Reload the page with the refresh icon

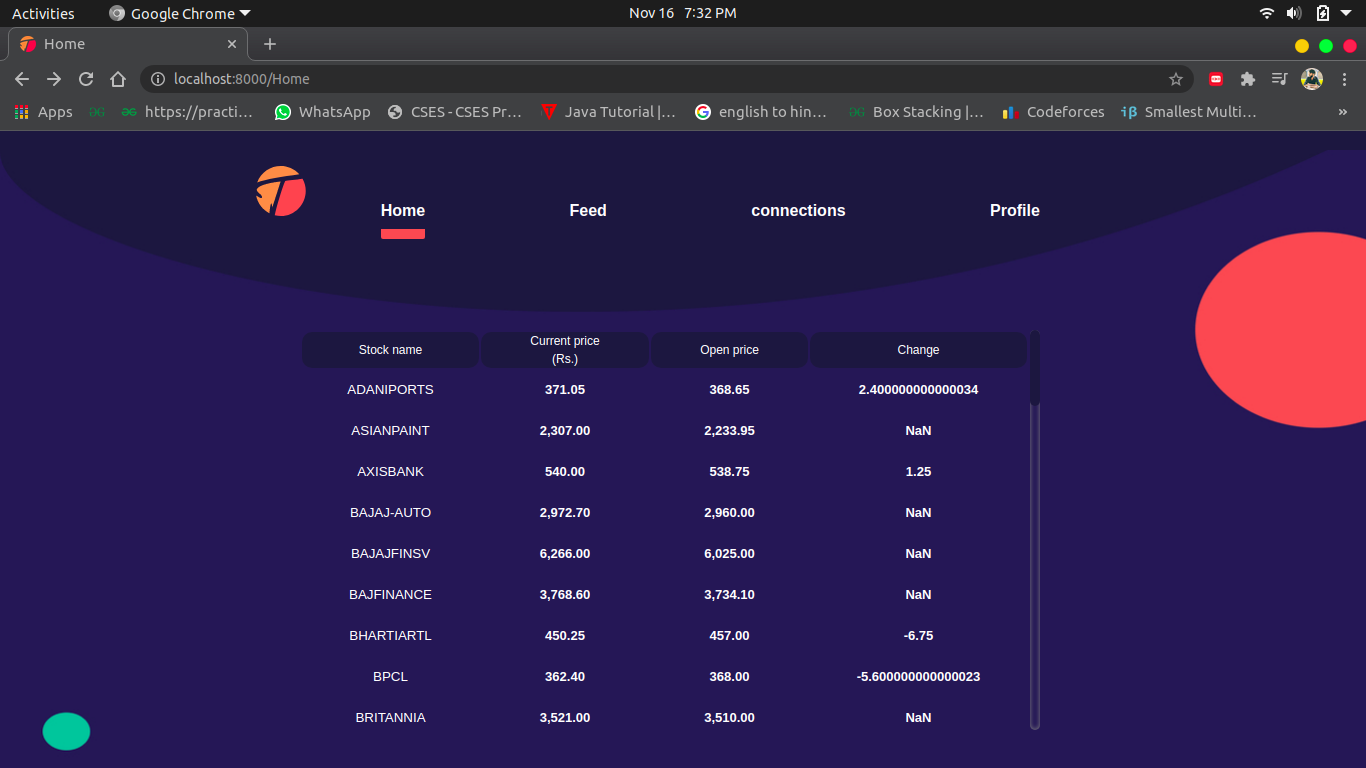[x=86, y=79]
